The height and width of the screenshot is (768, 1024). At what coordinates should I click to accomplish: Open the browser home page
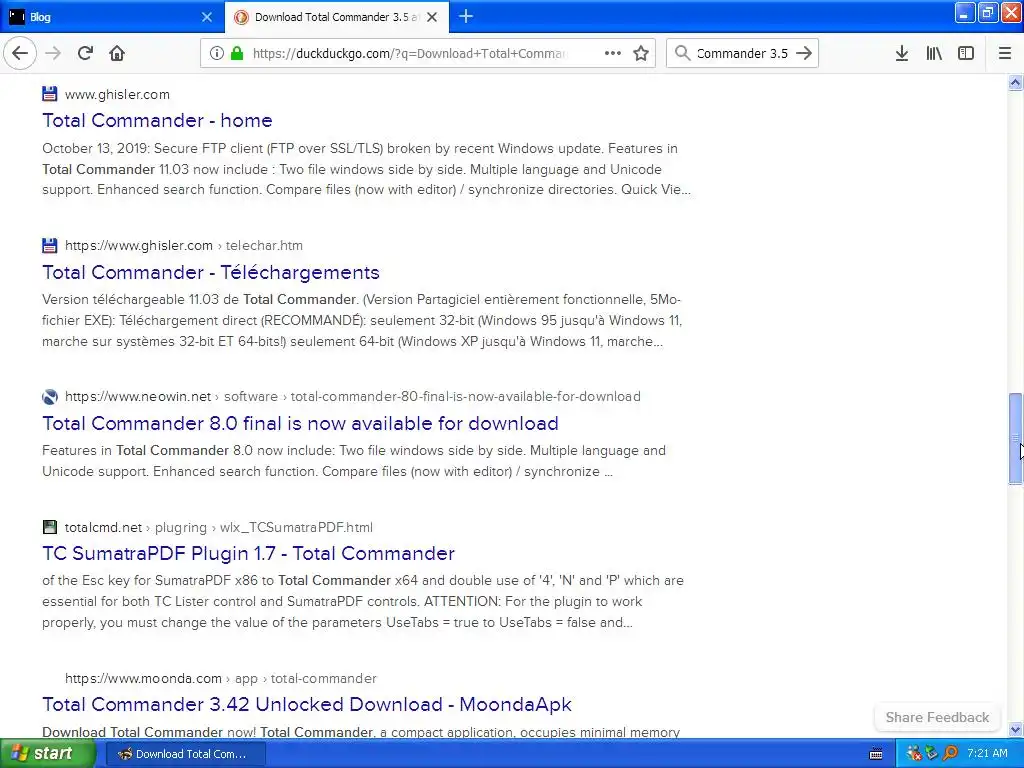117,53
